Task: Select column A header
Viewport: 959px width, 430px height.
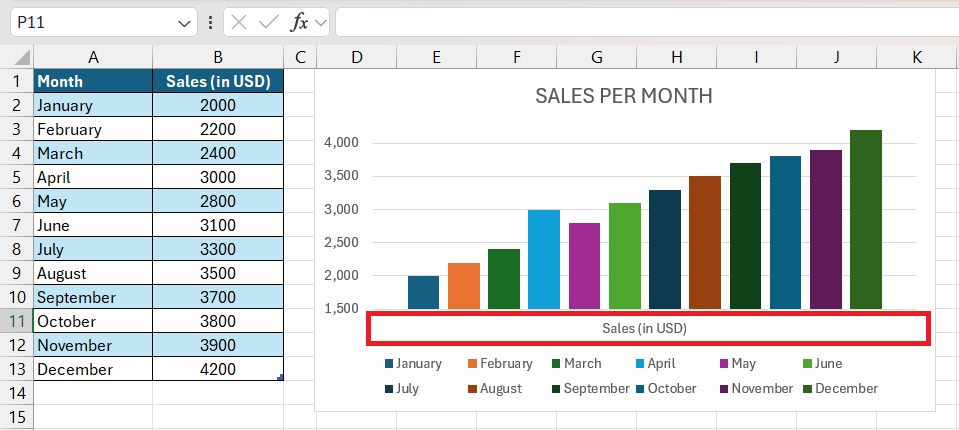Action: pyautogui.click(x=93, y=57)
